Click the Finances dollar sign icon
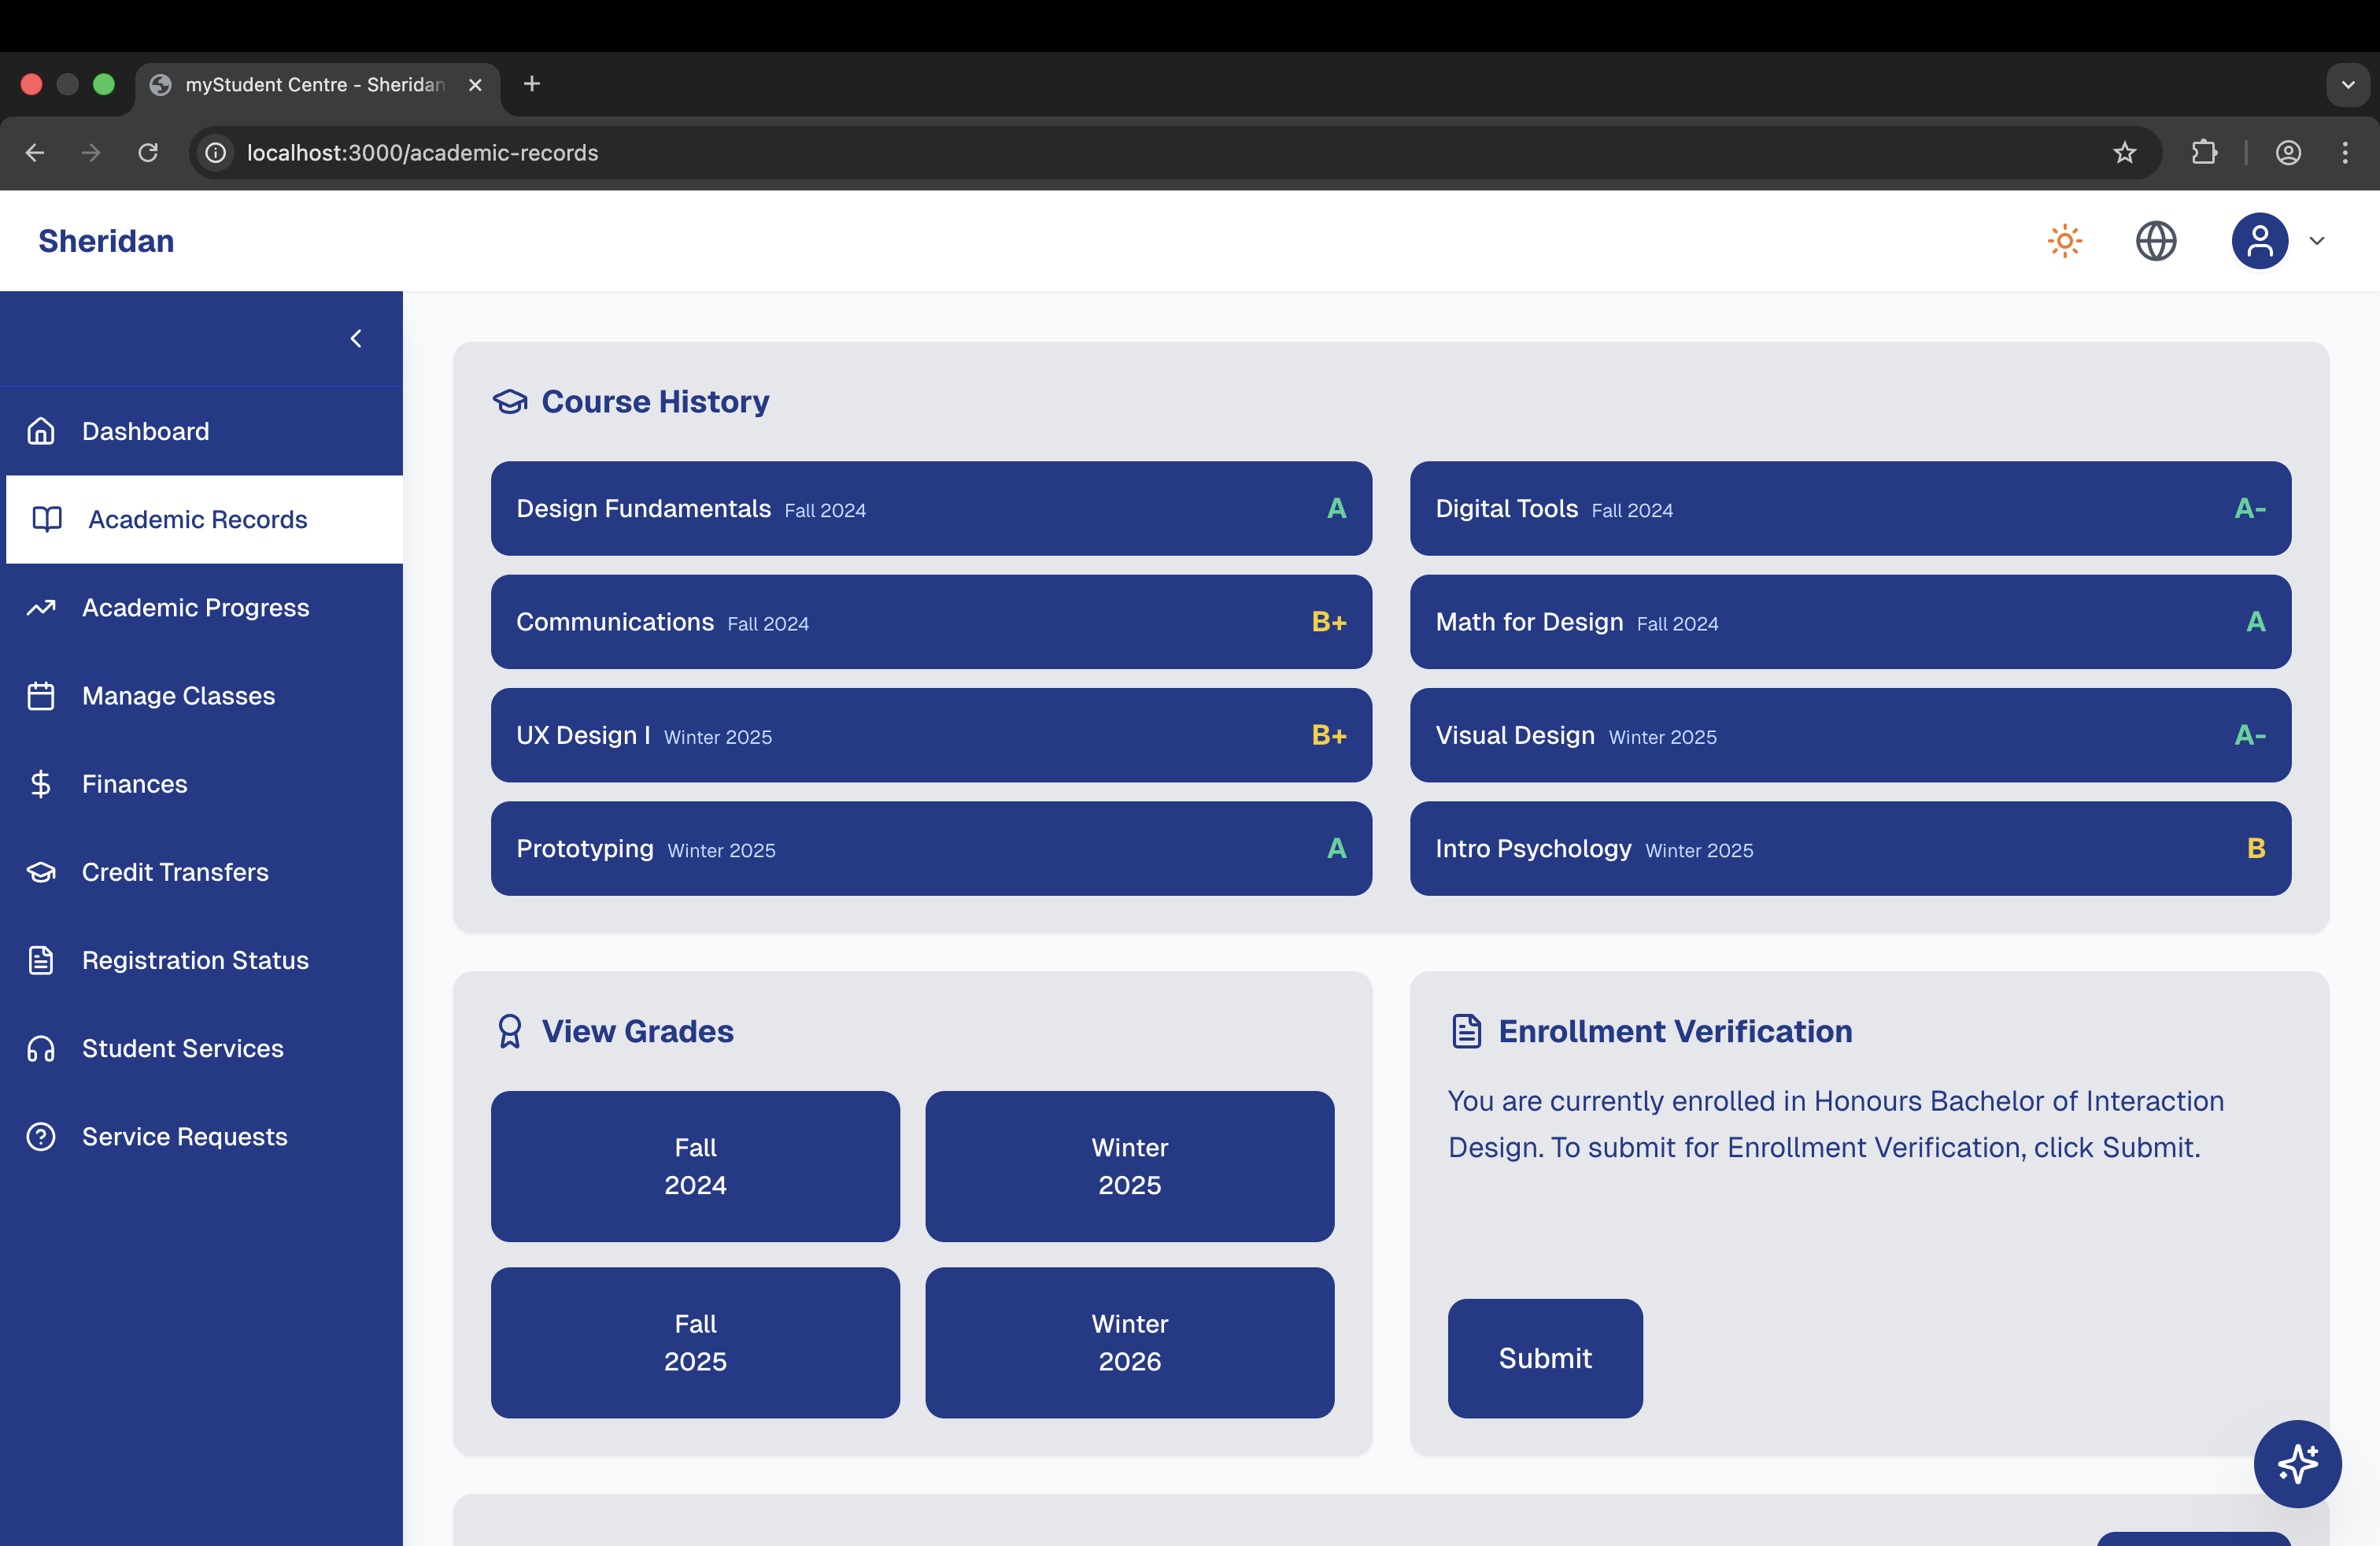This screenshot has width=2380, height=1546. [x=41, y=784]
